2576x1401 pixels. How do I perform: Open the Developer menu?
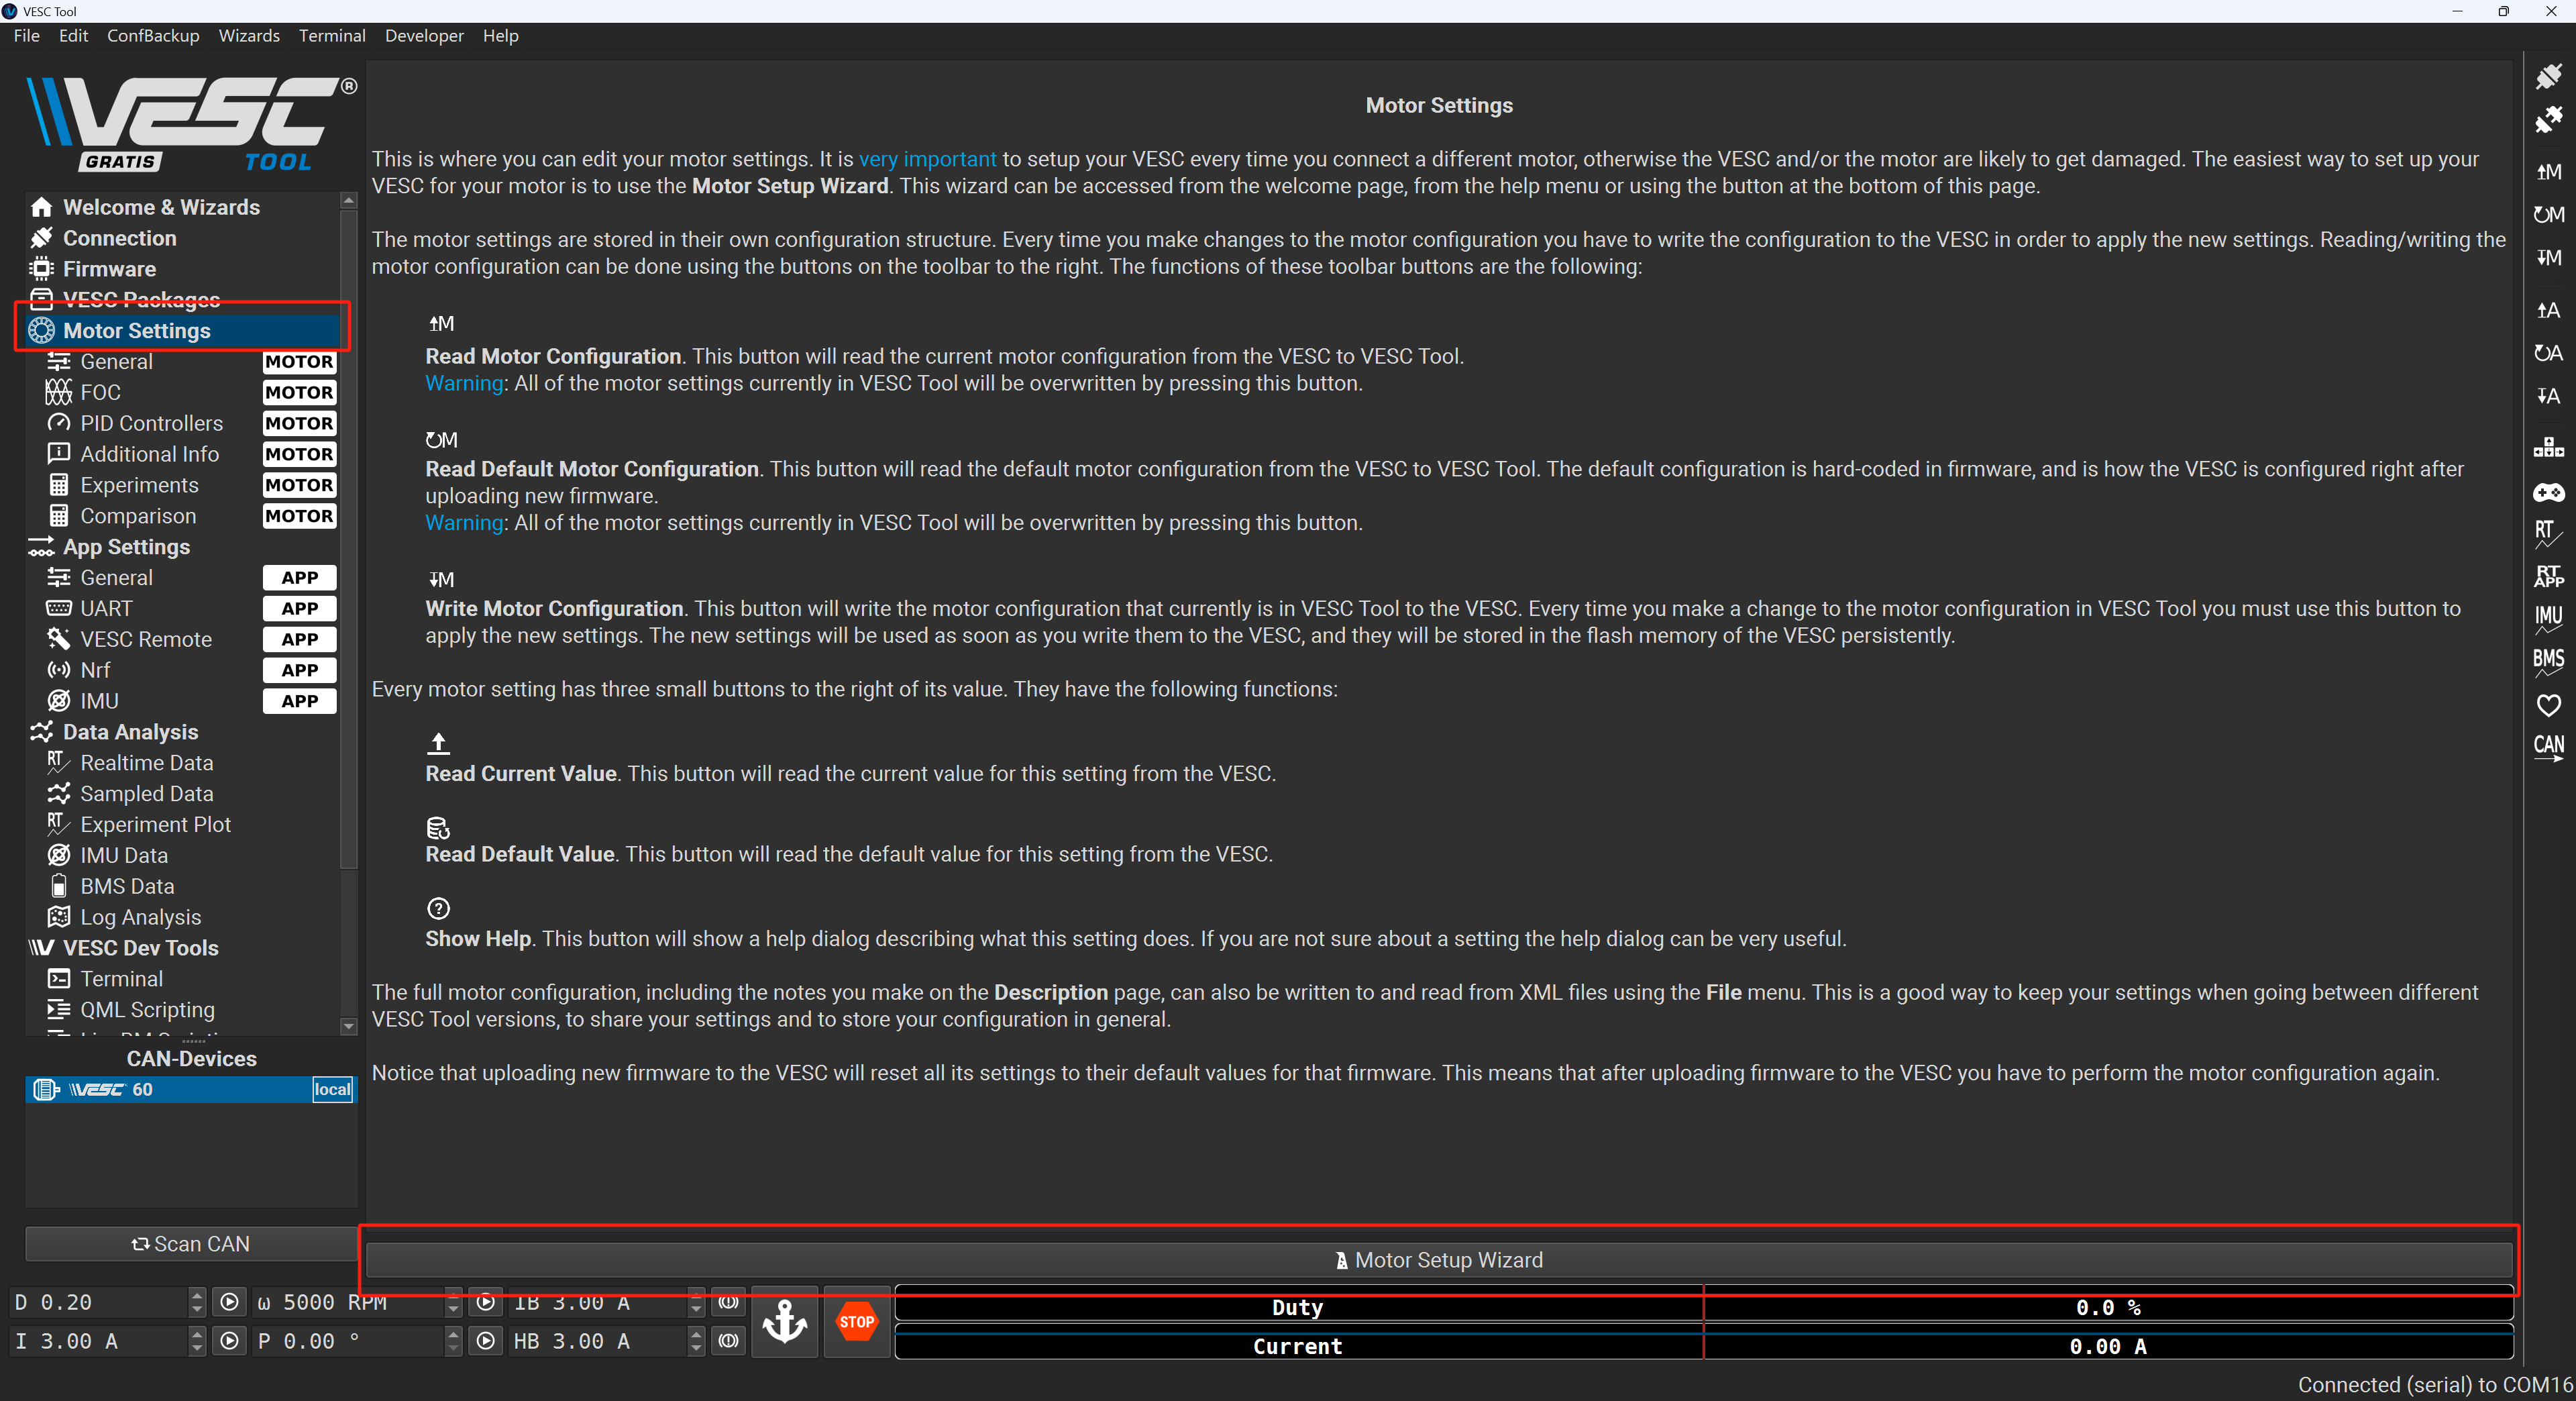(x=424, y=36)
